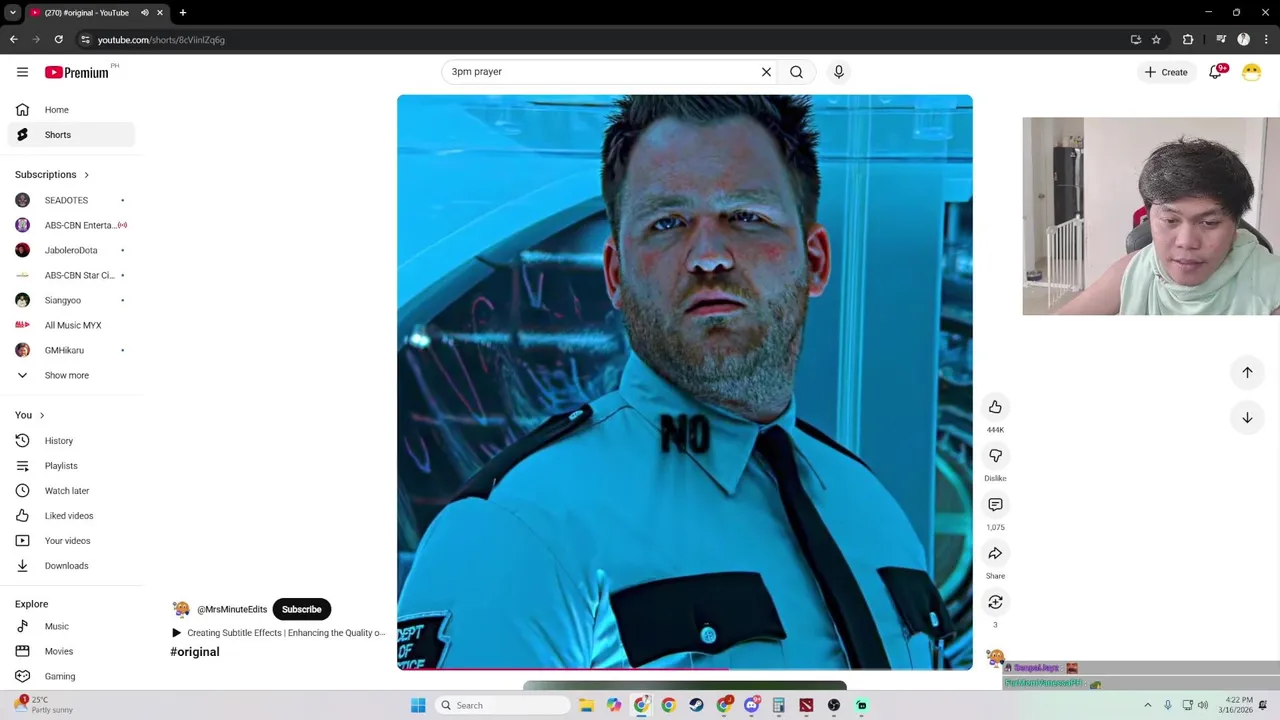This screenshot has width=1280, height=720.
Task: Like this Short with thumbs up
Action: 995,407
